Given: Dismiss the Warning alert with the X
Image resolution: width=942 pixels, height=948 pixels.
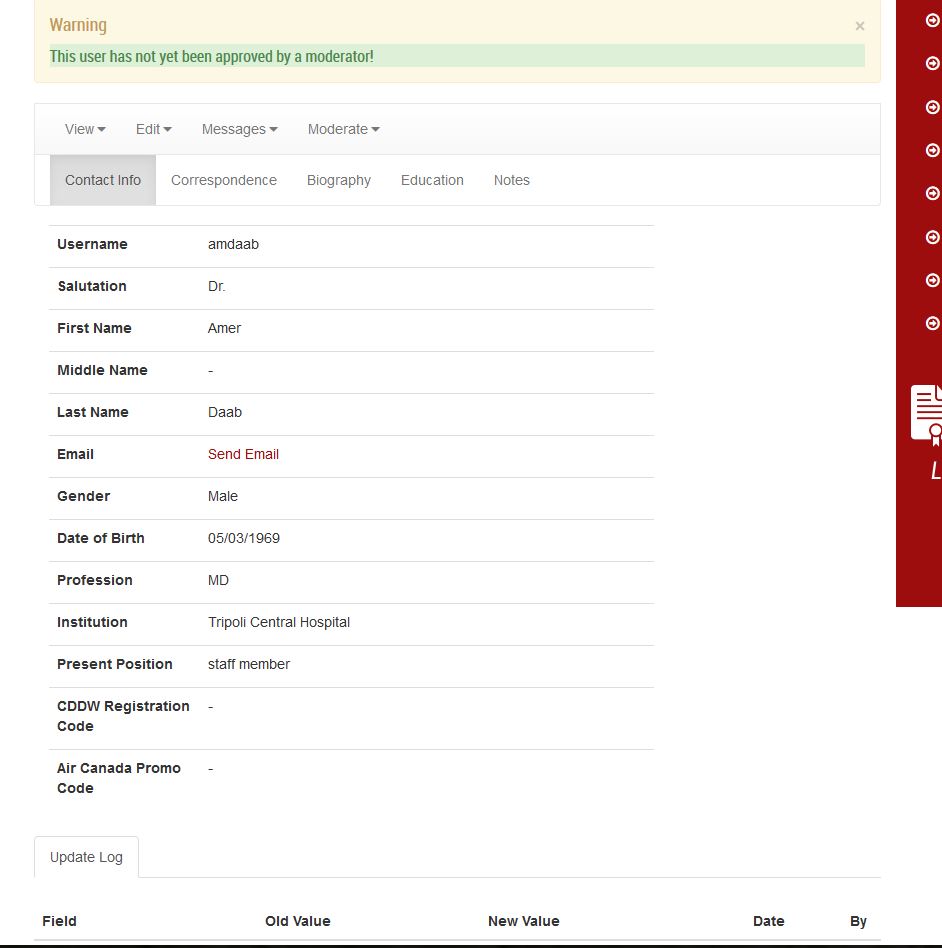Looking at the screenshot, I should click(859, 26).
